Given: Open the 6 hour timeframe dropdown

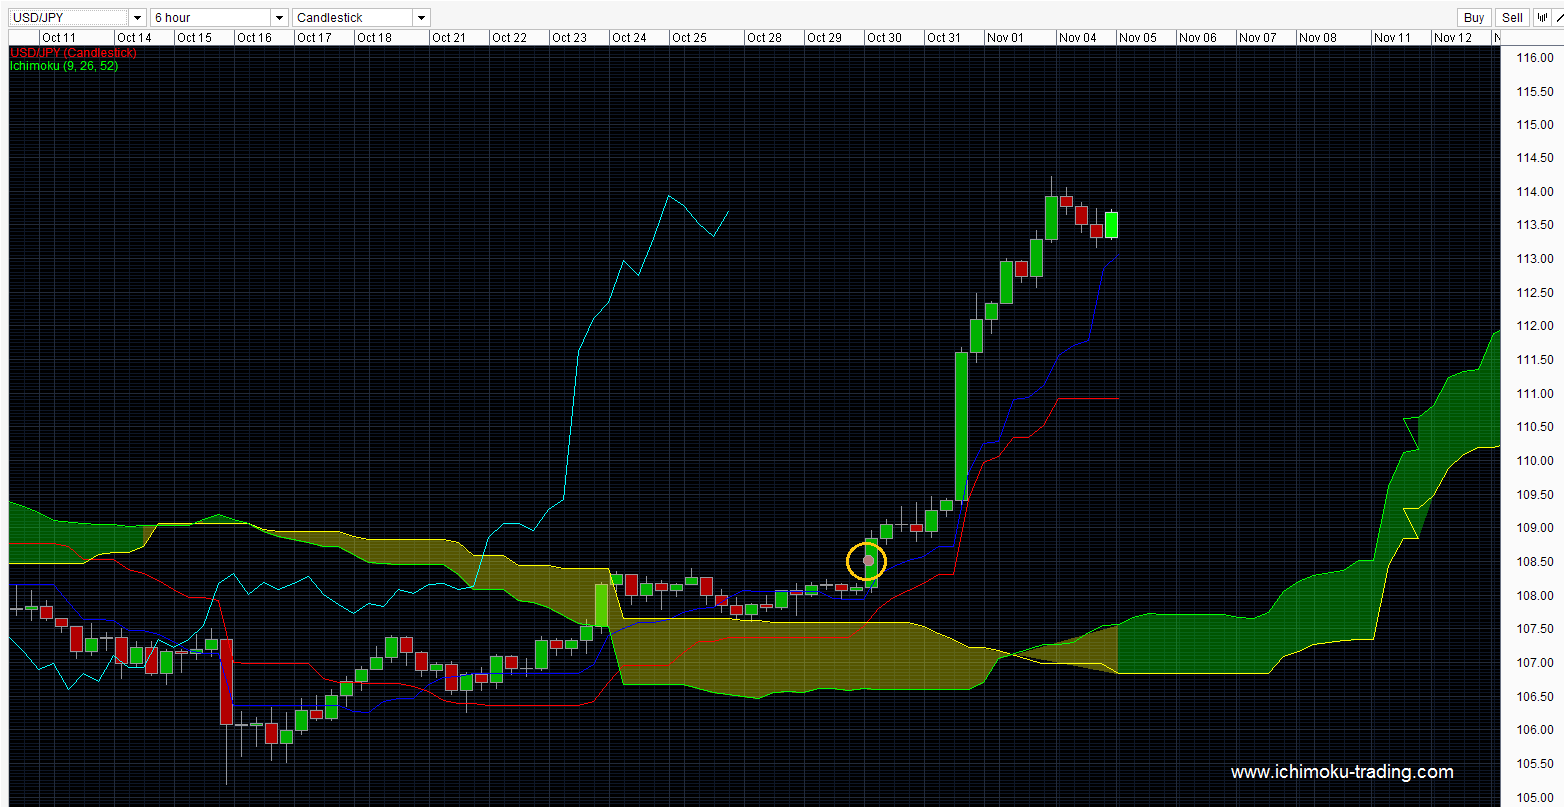Looking at the screenshot, I should click(x=220, y=17).
